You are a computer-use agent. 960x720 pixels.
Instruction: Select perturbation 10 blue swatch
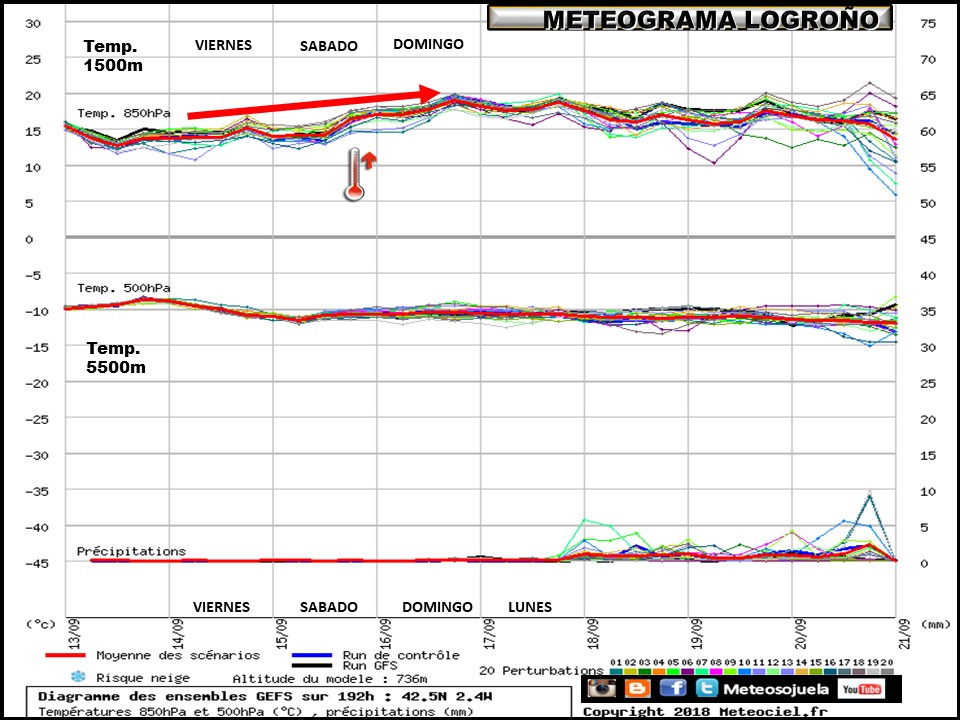coord(744,672)
